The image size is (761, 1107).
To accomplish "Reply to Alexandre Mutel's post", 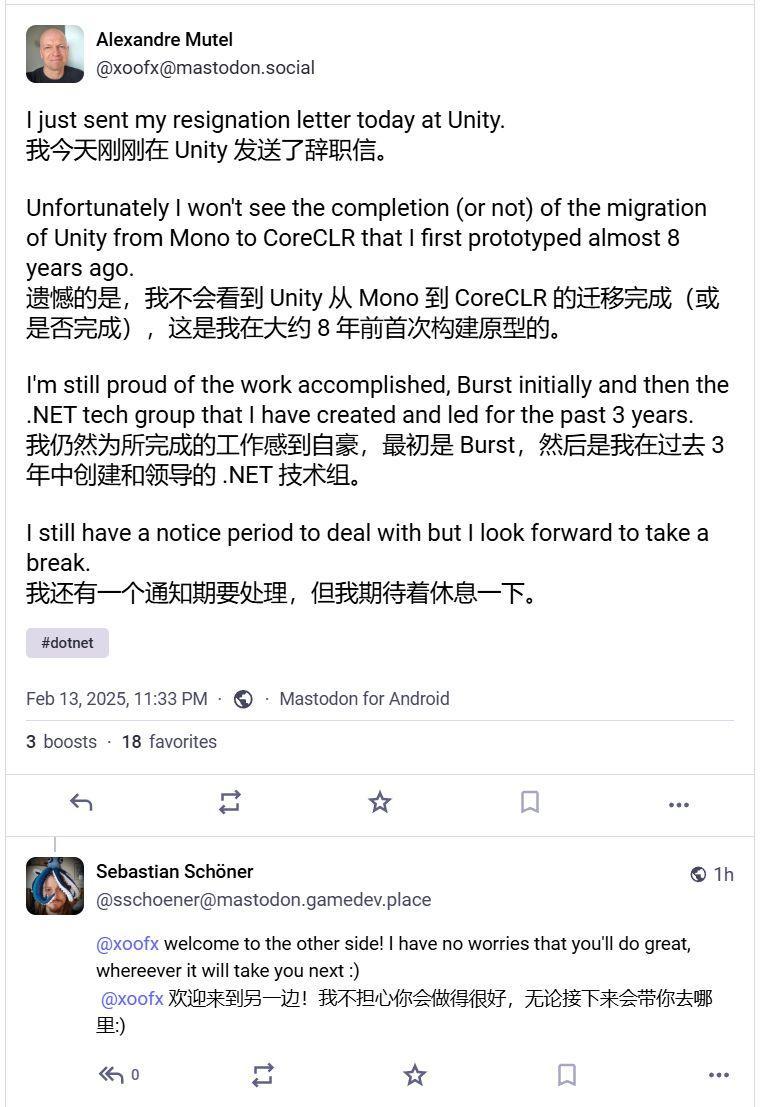I will (81, 803).
